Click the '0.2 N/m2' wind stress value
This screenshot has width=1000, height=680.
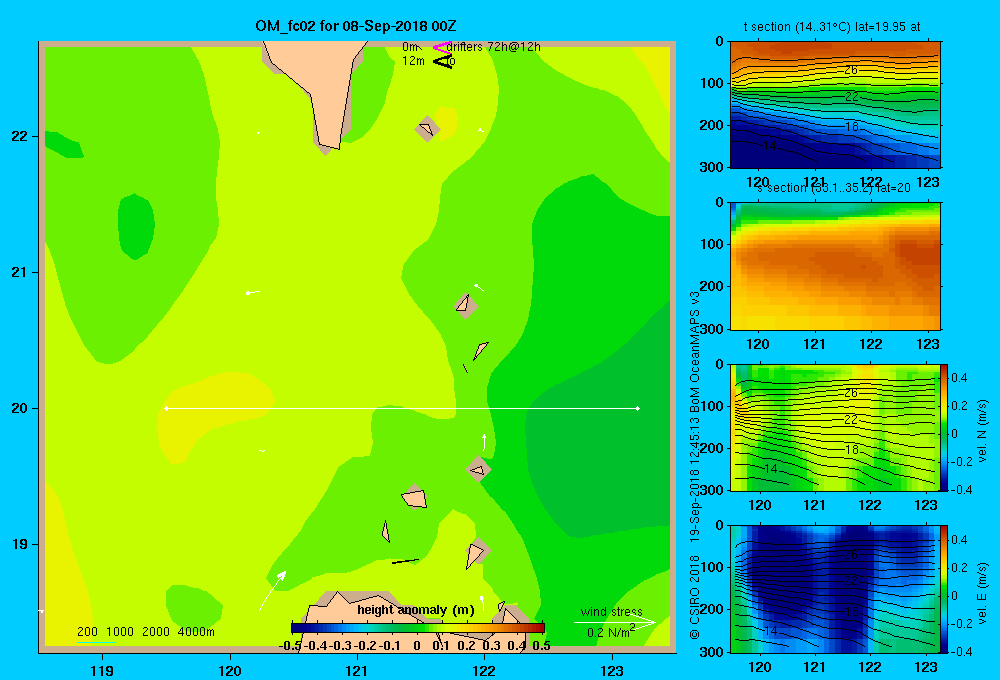point(611,632)
